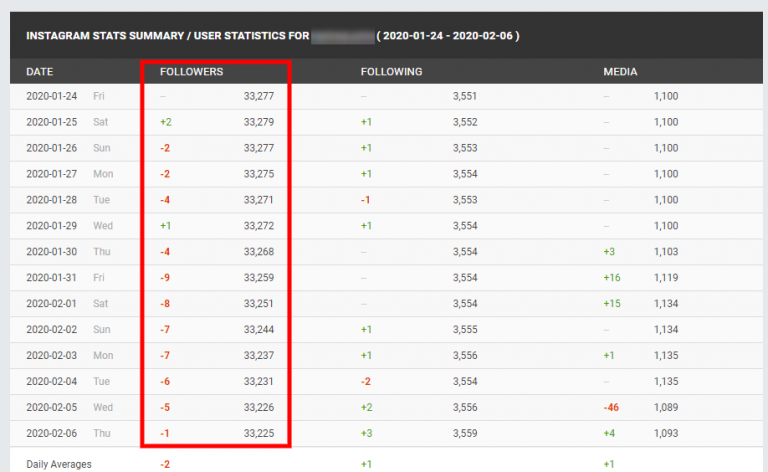The image size is (768, 472).
Task: Select the date 2020-01-30
Action: click(51, 252)
